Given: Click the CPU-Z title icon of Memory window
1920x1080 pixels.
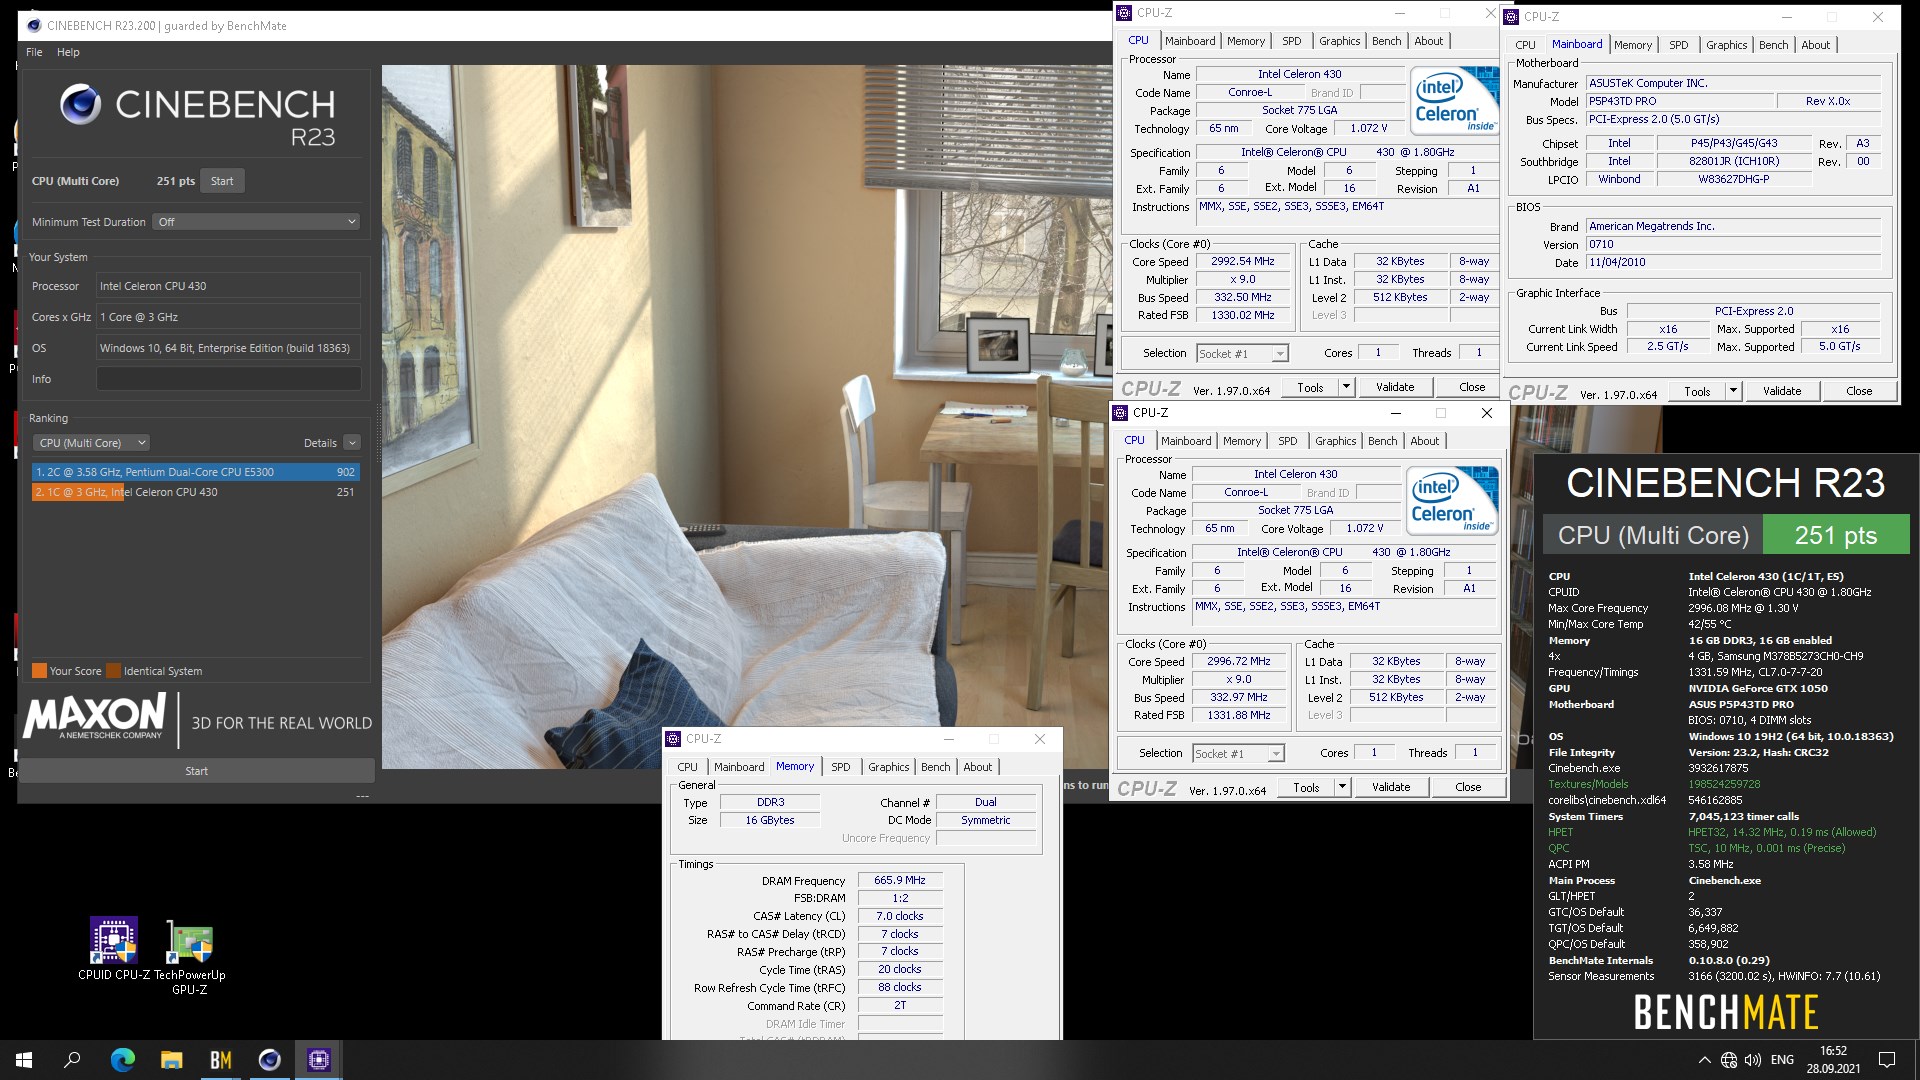Looking at the screenshot, I should (x=673, y=739).
